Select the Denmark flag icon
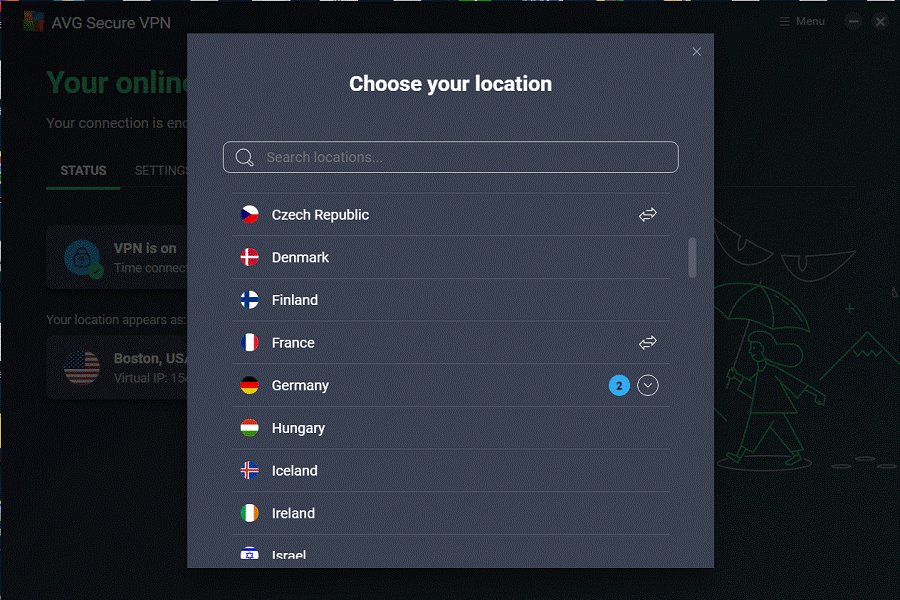Image resolution: width=900 pixels, height=600 pixels. [249, 257]
